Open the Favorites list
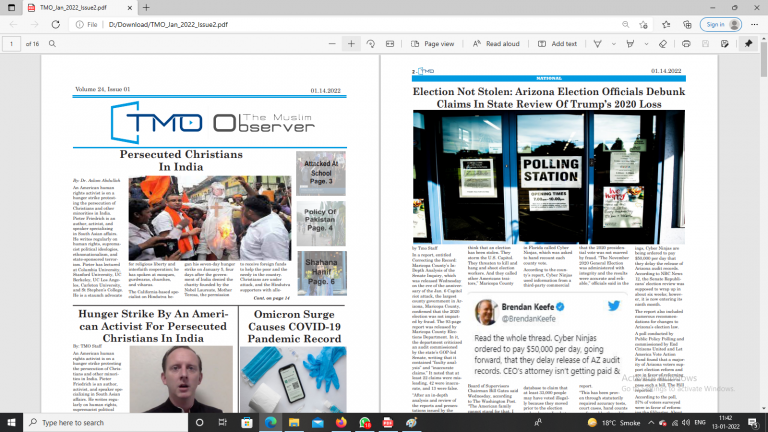 pos(666,24)
